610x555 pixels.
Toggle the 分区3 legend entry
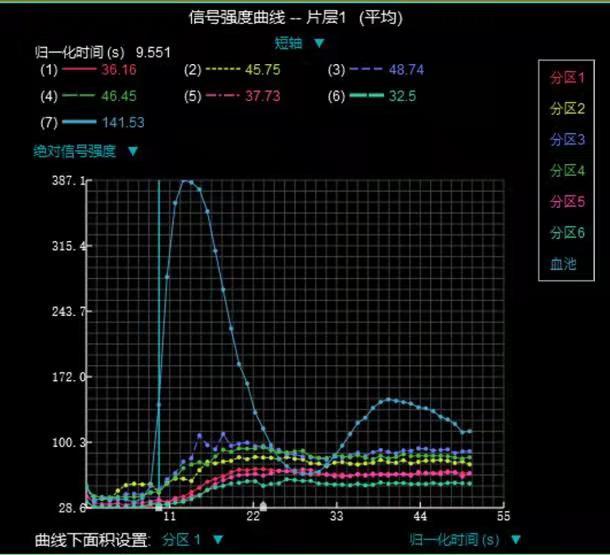(566, 139)
